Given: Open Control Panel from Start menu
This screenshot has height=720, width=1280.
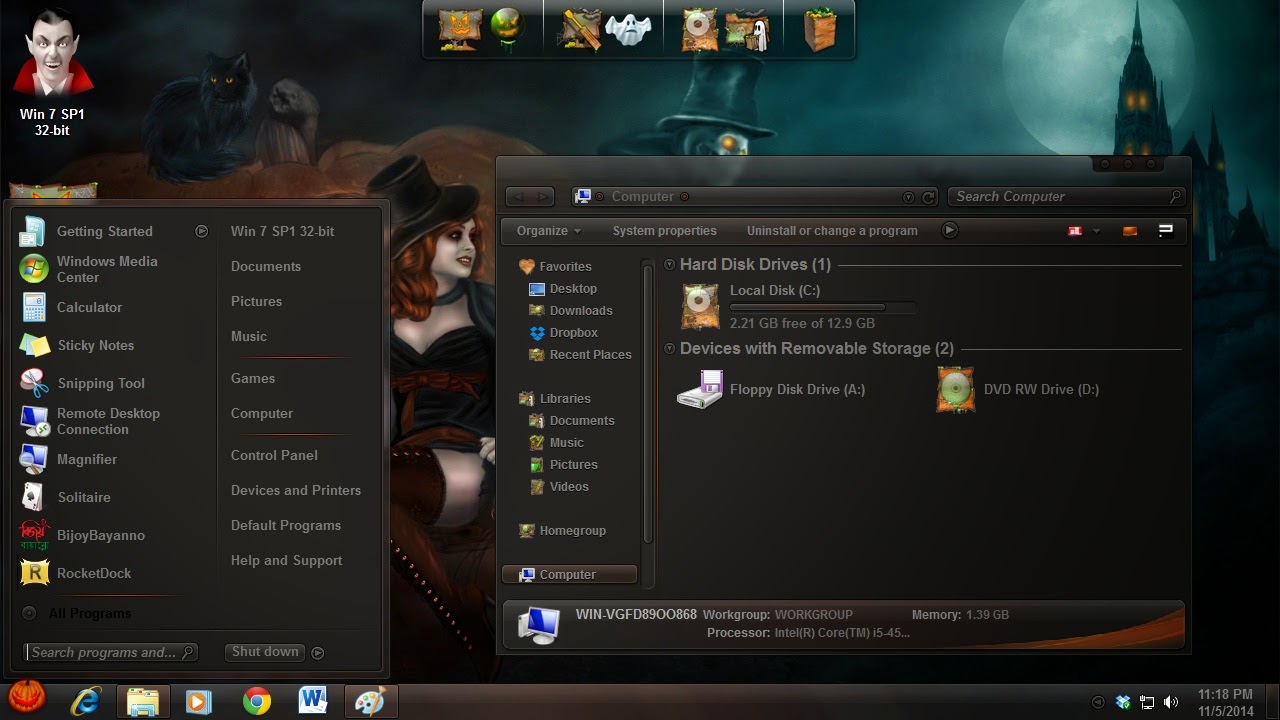Looking at the screenshot, I should point(274,455).
